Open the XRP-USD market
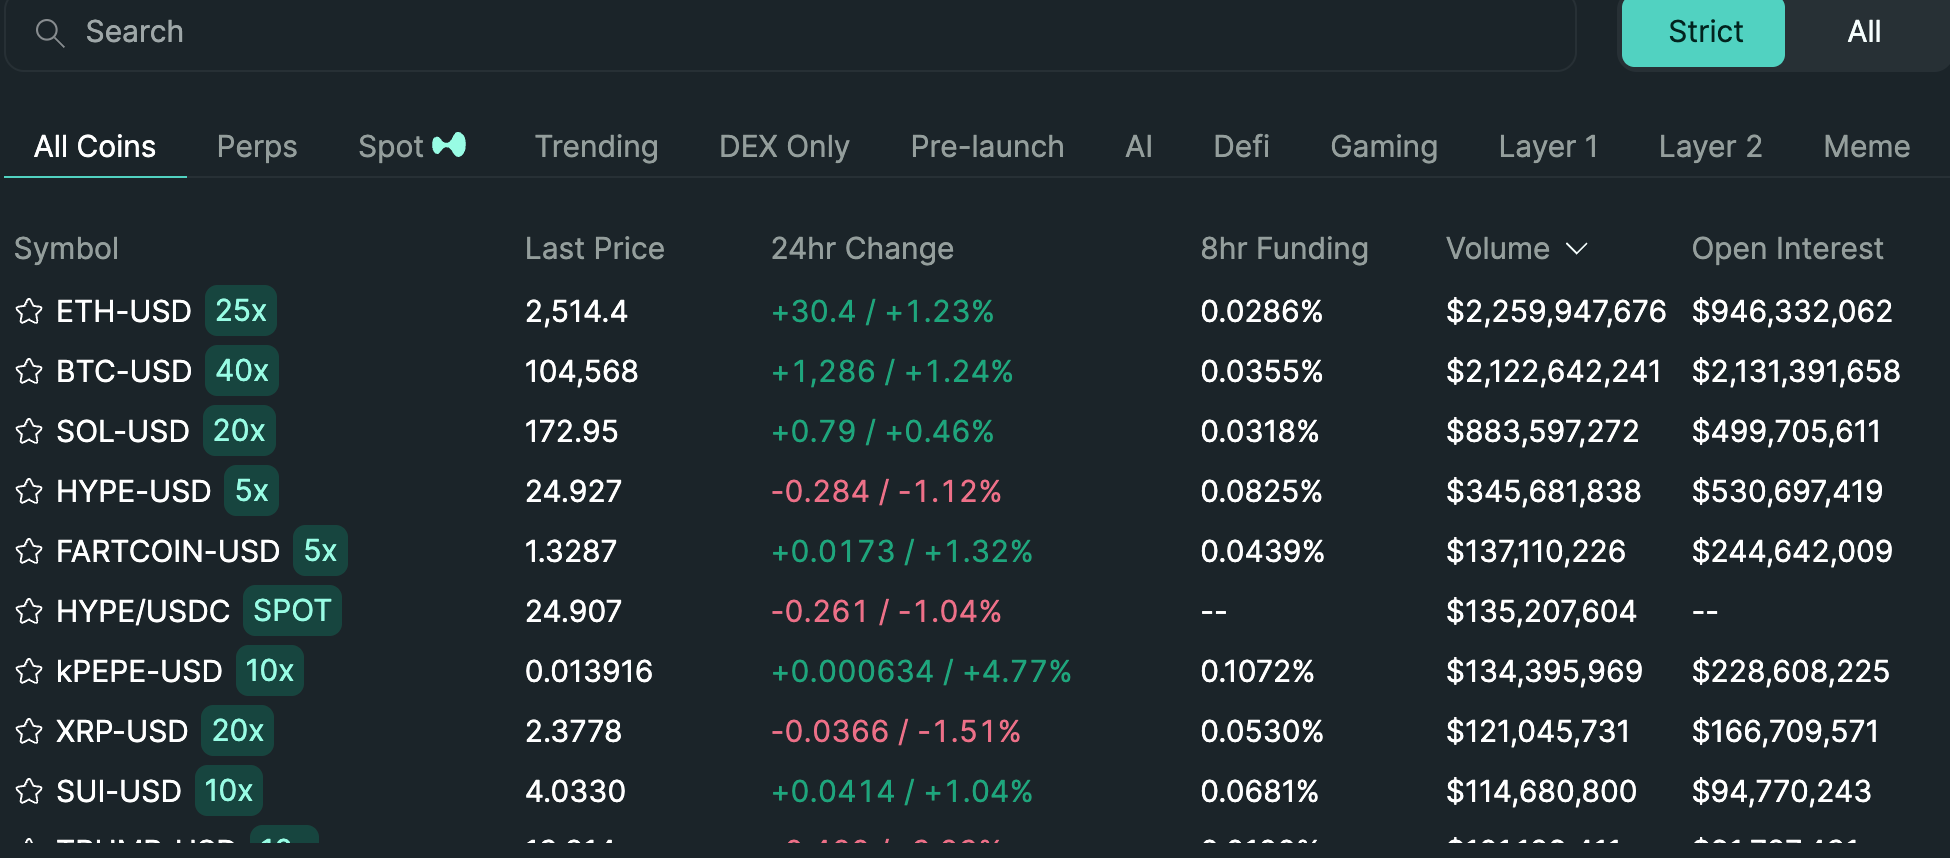Image resolution: width=1950 pixels, height=858 pixels. [122, 731]
